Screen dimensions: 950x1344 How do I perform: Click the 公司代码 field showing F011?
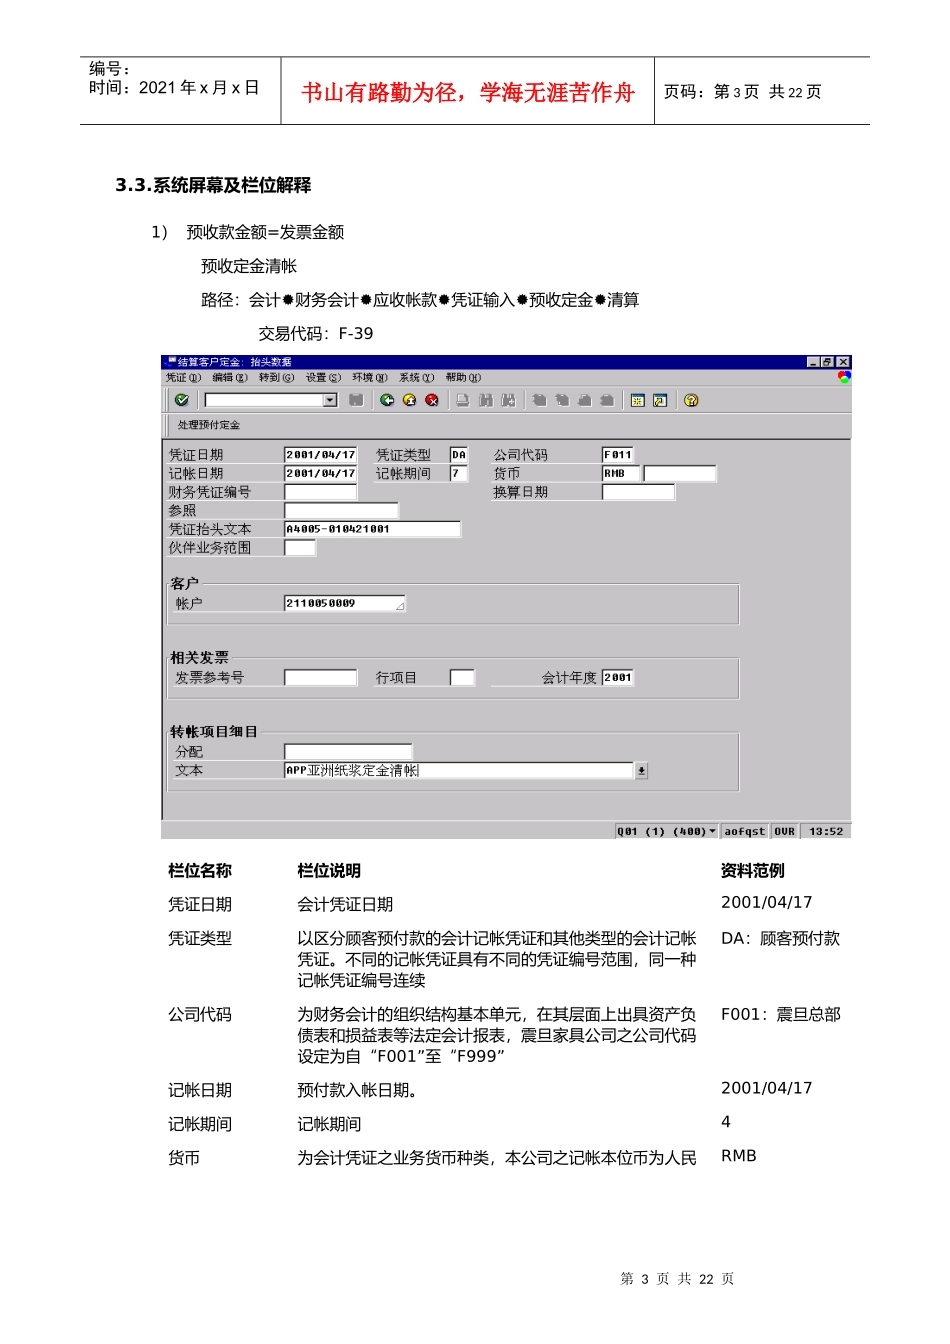point(617,455)
